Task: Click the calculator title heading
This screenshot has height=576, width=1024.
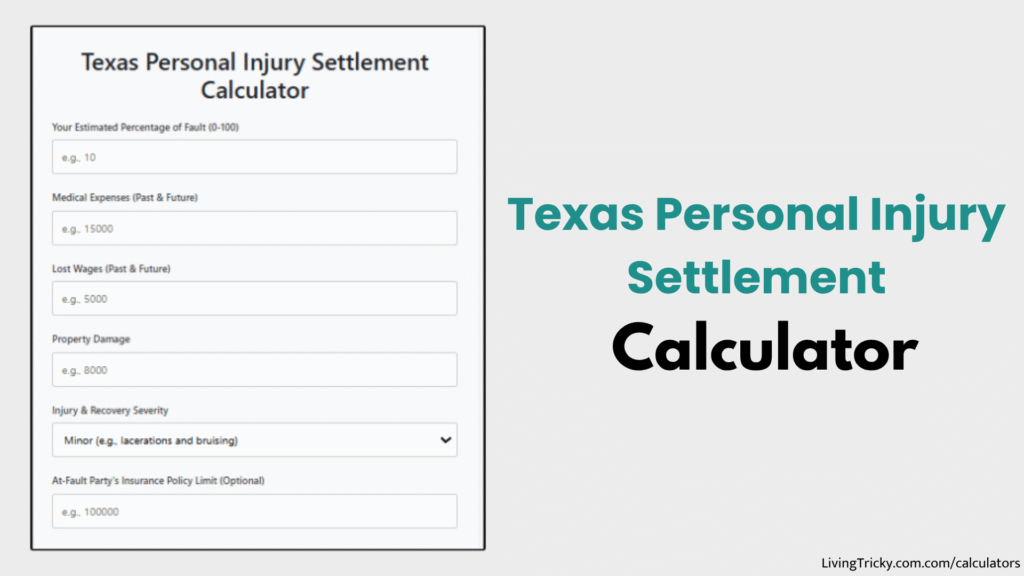Action: 254,75
